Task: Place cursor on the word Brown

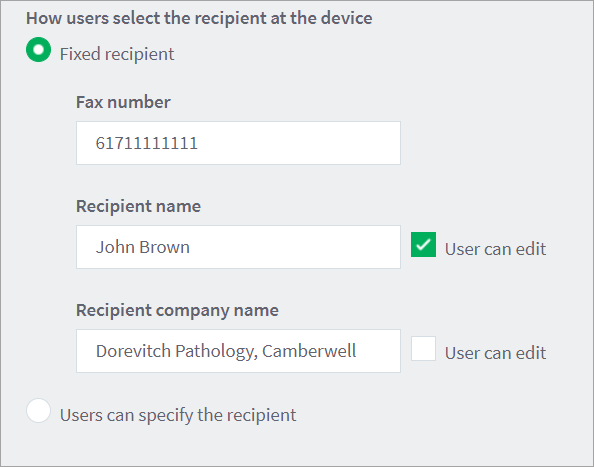Action: [x=164, y=247]
